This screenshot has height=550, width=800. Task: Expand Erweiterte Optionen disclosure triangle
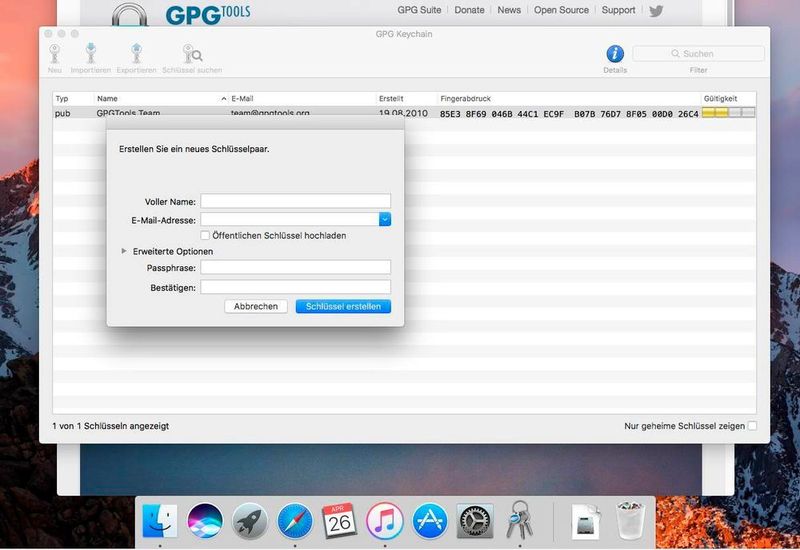[123, 251]
